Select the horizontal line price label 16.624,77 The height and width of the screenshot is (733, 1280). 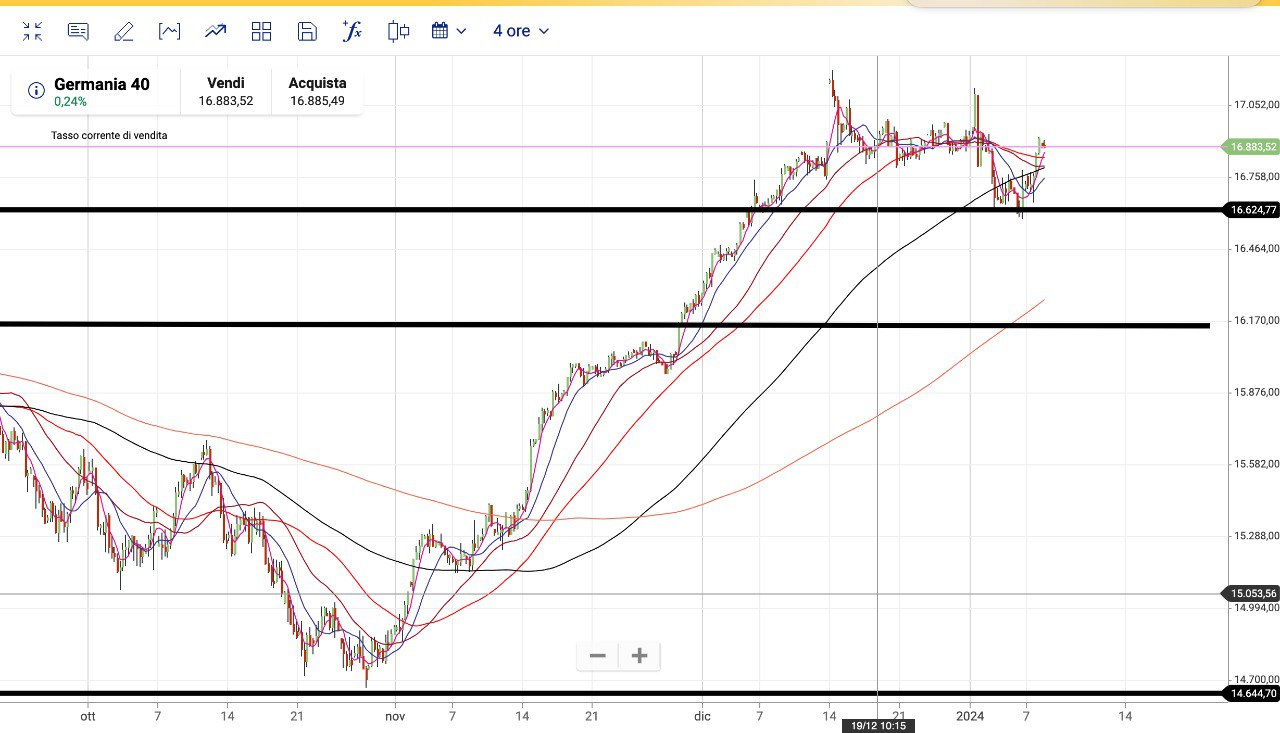1252,210
